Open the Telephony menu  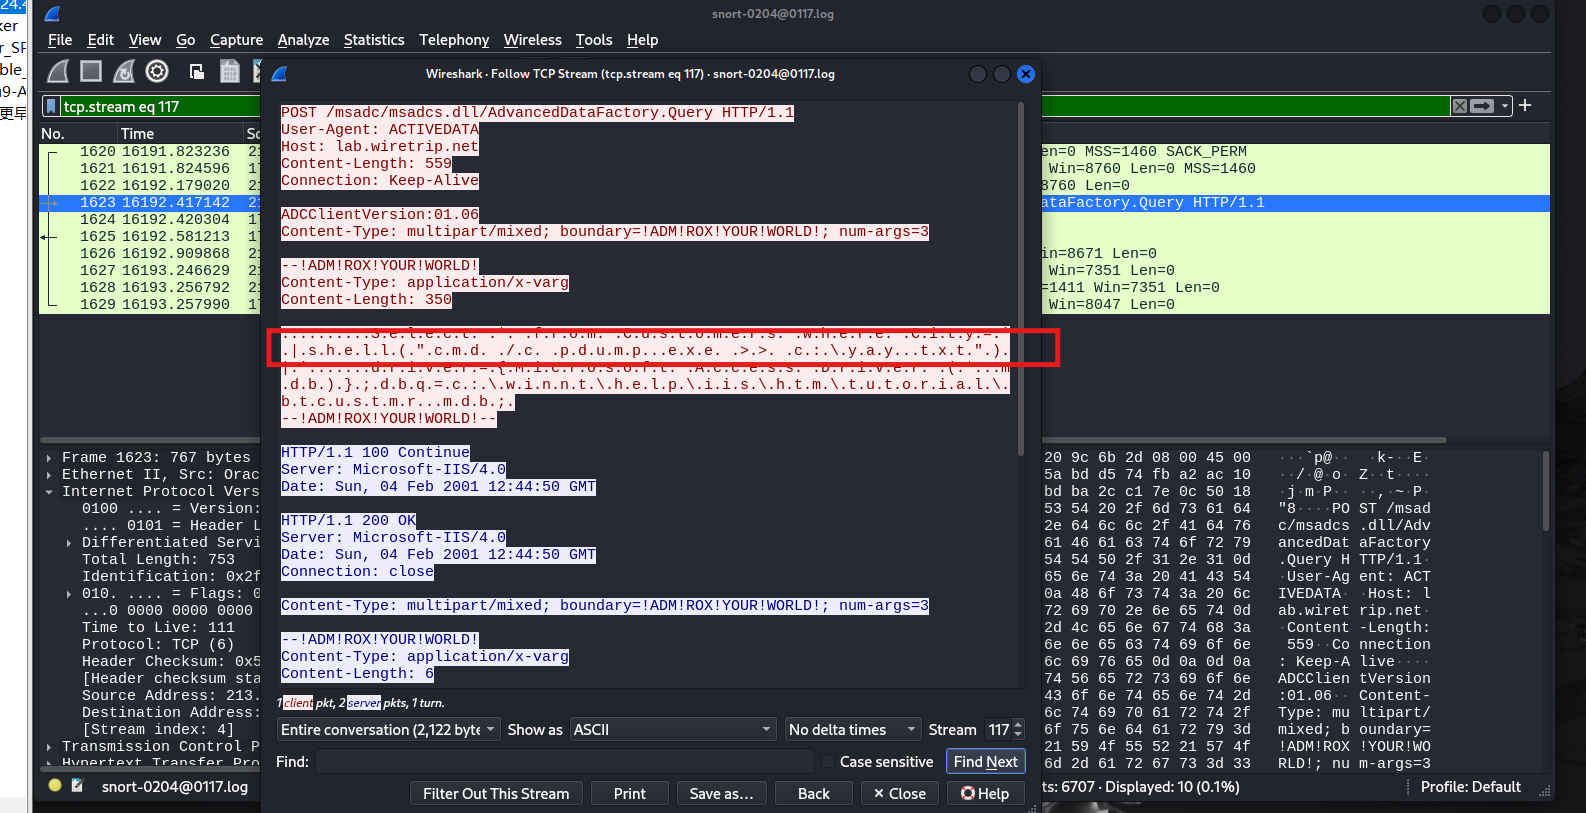[454, 40]
